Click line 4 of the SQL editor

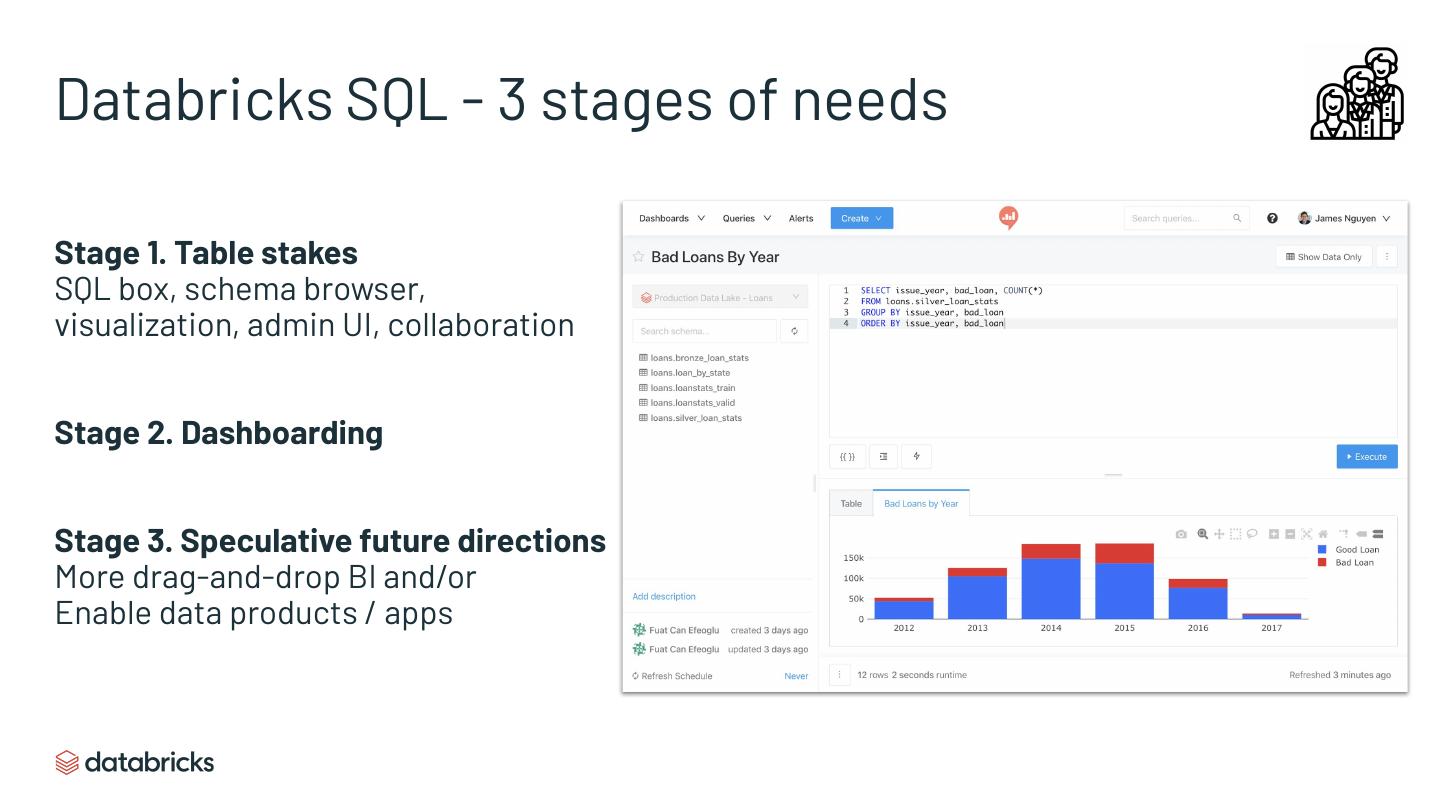[1113, 323]
